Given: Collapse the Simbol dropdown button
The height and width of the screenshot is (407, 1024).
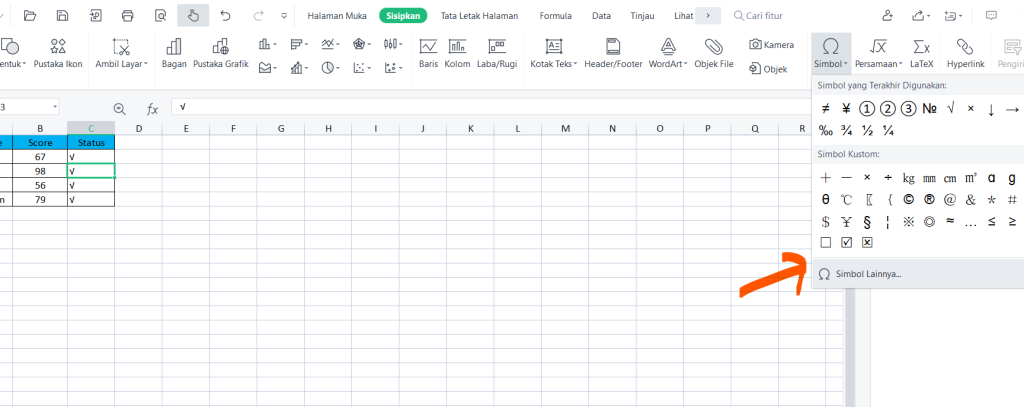Looking at the screenshot, I should (x=831, y=52).
